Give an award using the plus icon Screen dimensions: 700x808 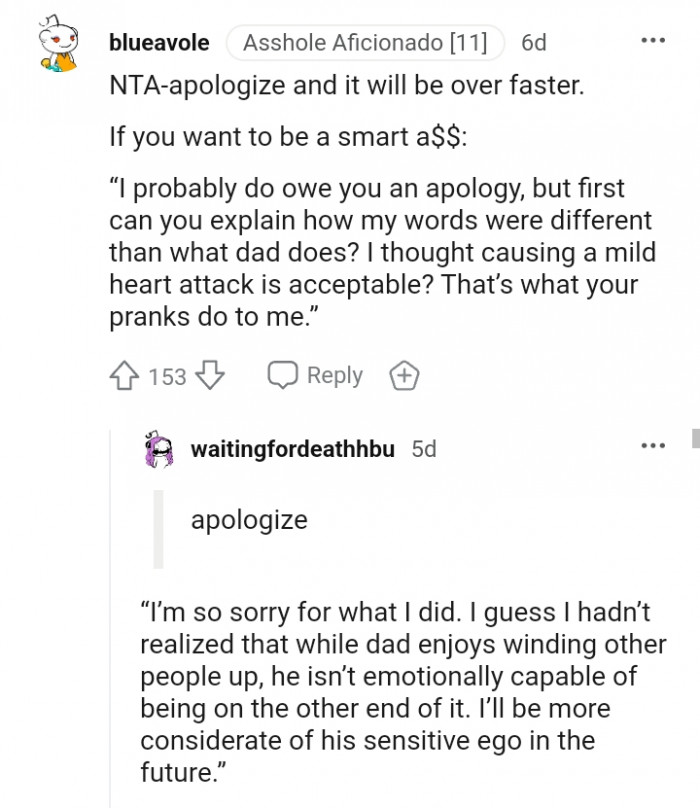pyautogui.click(x=403, y=376)
